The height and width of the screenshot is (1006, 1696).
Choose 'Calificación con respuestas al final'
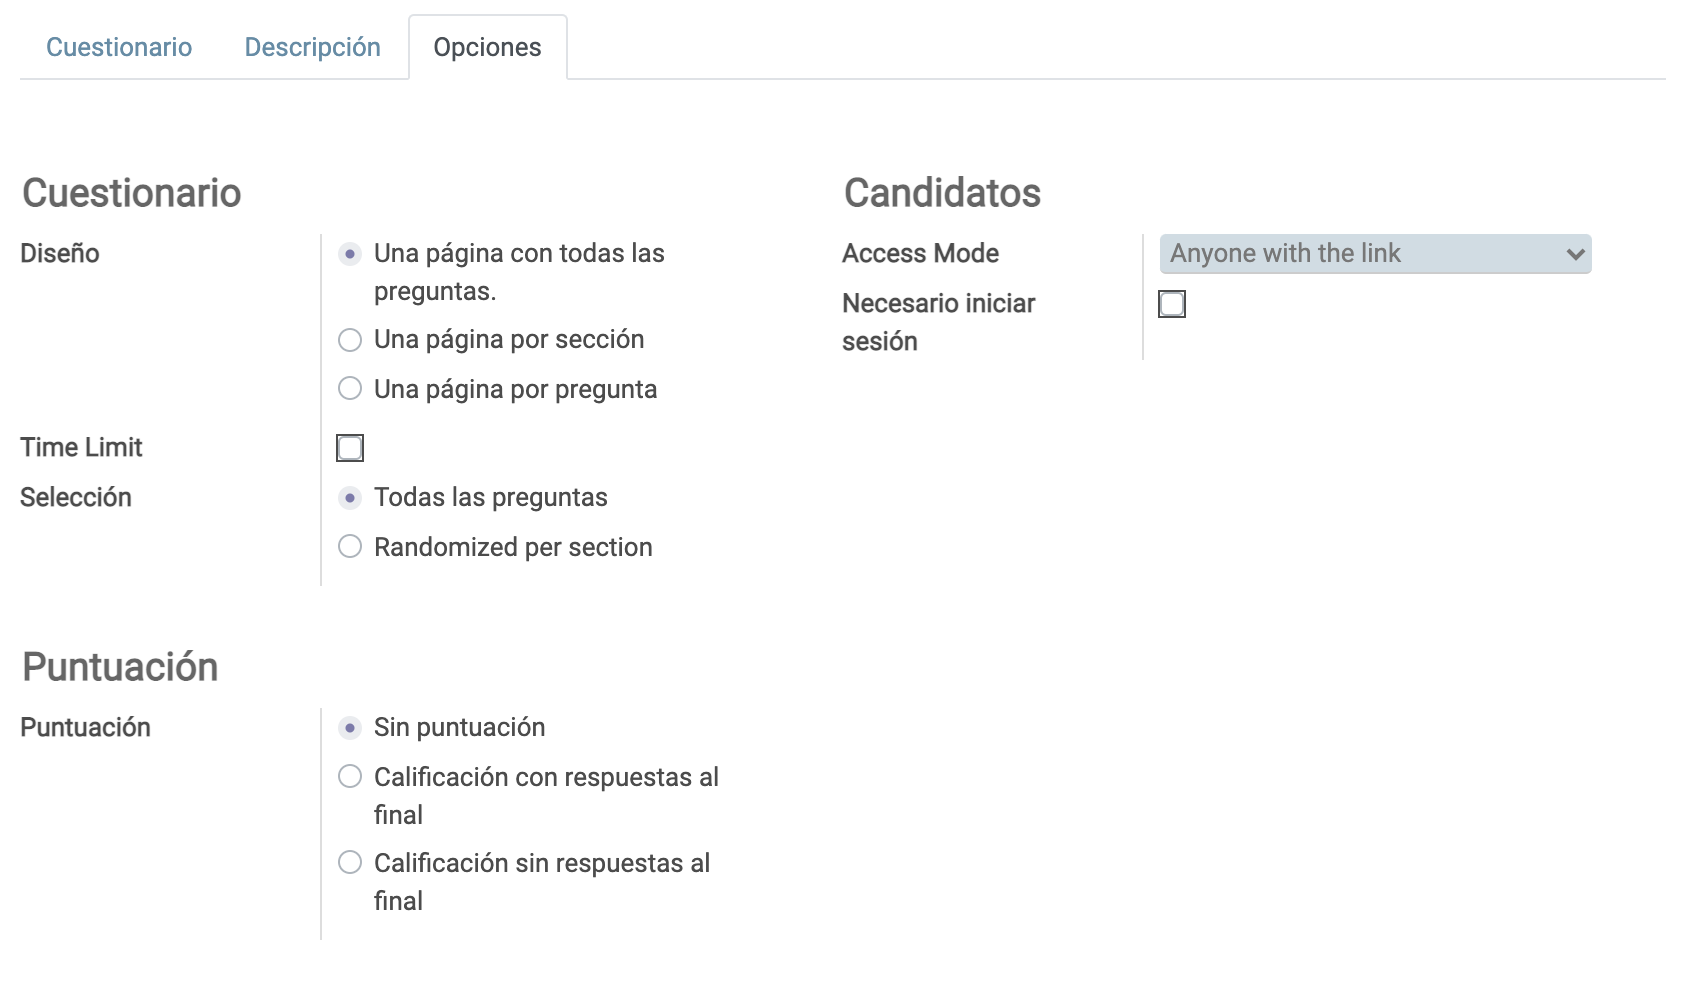point(350,776)
